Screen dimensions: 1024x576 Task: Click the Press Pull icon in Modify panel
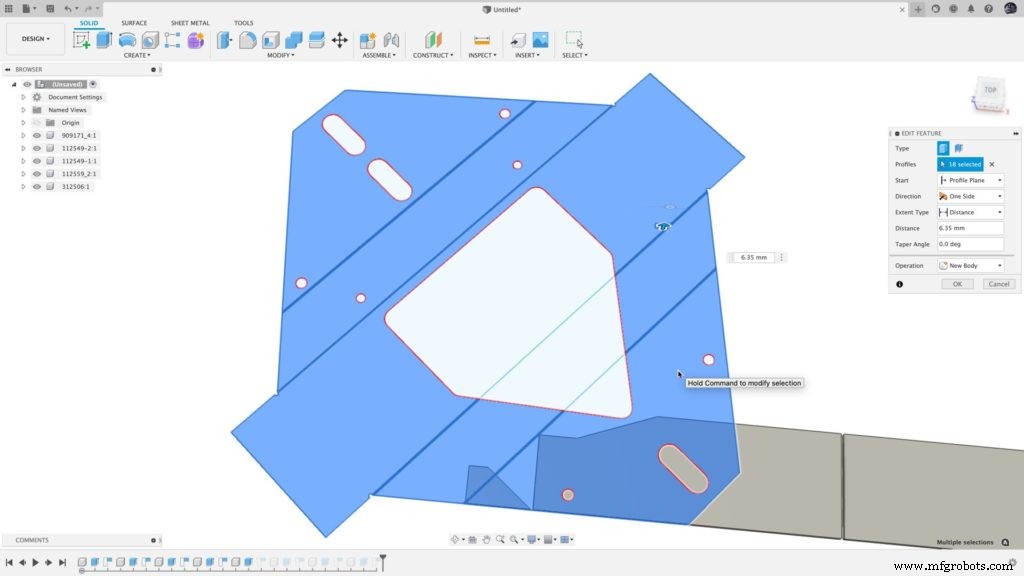click(224, 38)
